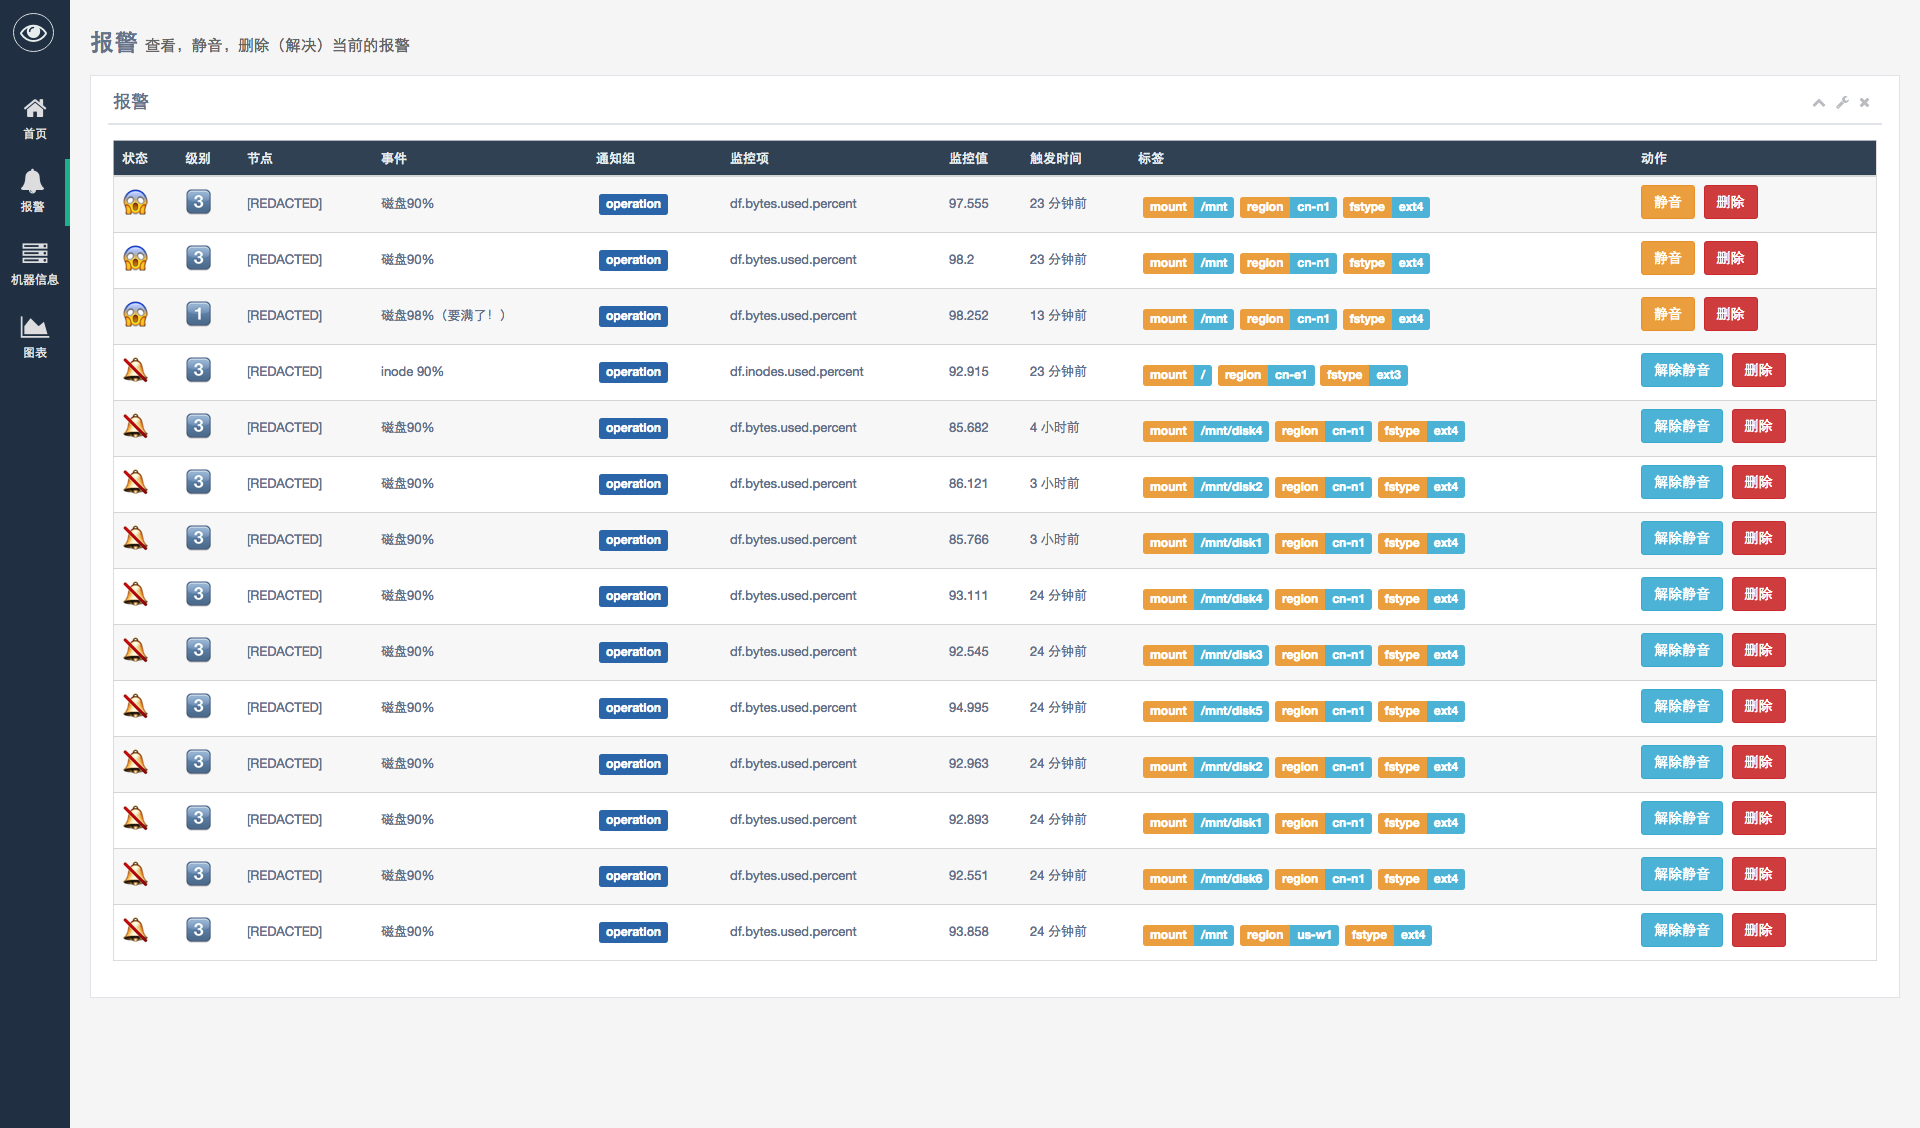1920x1128 pixels.
Task: Click the wrench settings icon in panel header
Action: pos(1842,102)
